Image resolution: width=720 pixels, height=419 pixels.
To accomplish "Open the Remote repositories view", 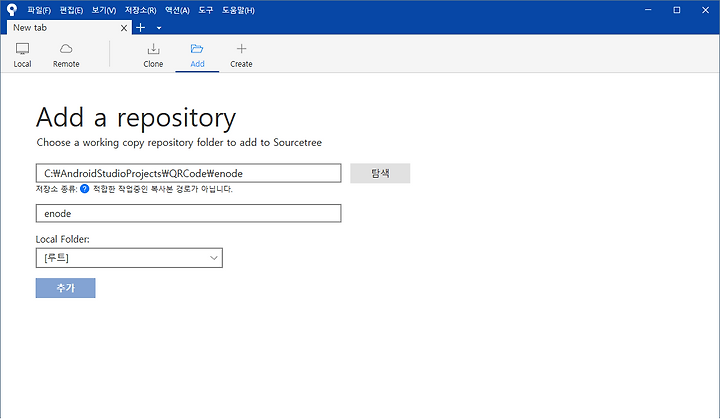I will point(66,55).
